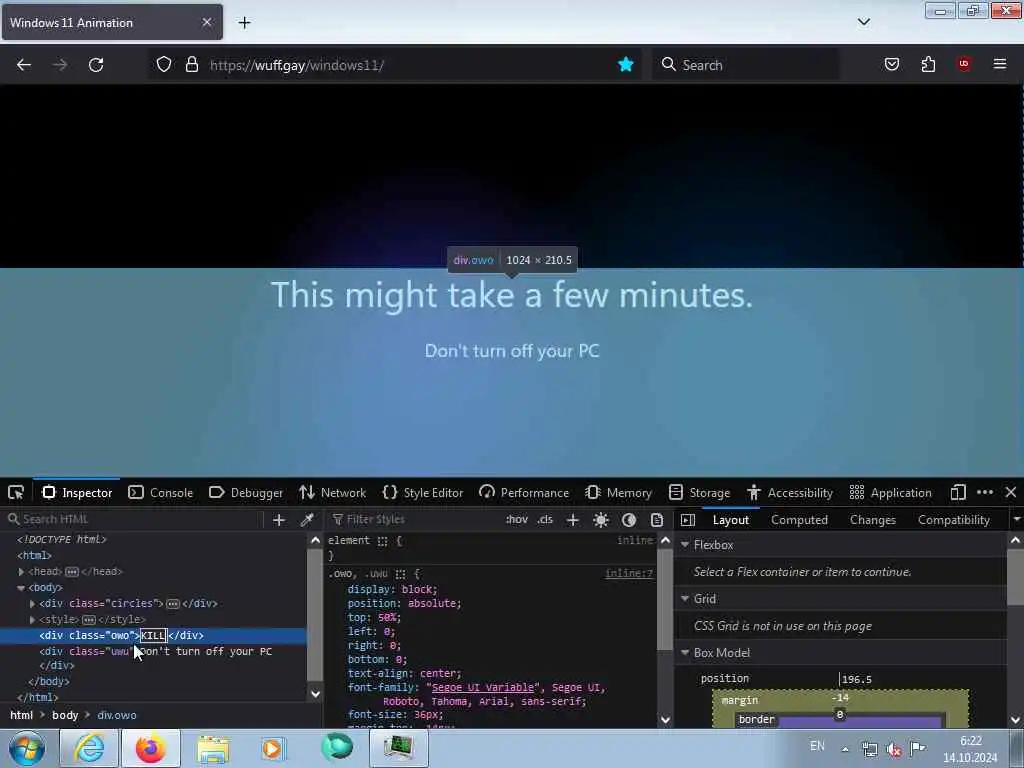
Task: Add a new CSS rule
Action: point(573,520)
